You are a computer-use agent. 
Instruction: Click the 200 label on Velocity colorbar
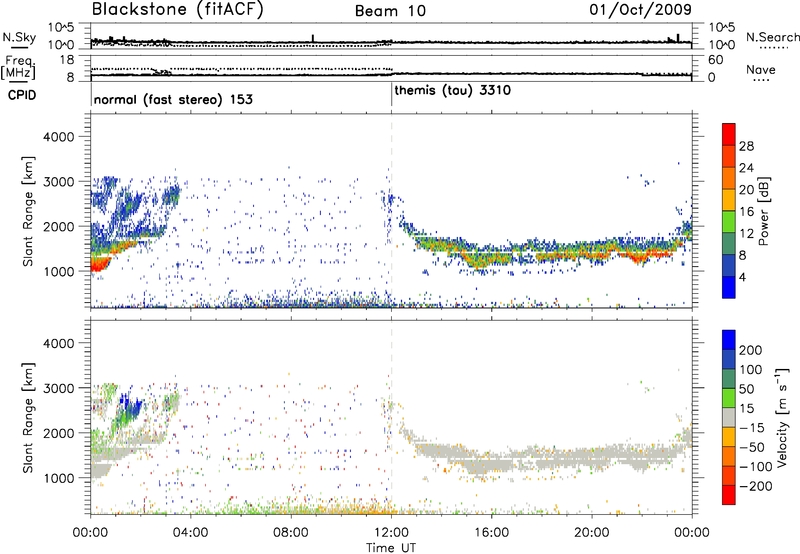click(751, 350)
